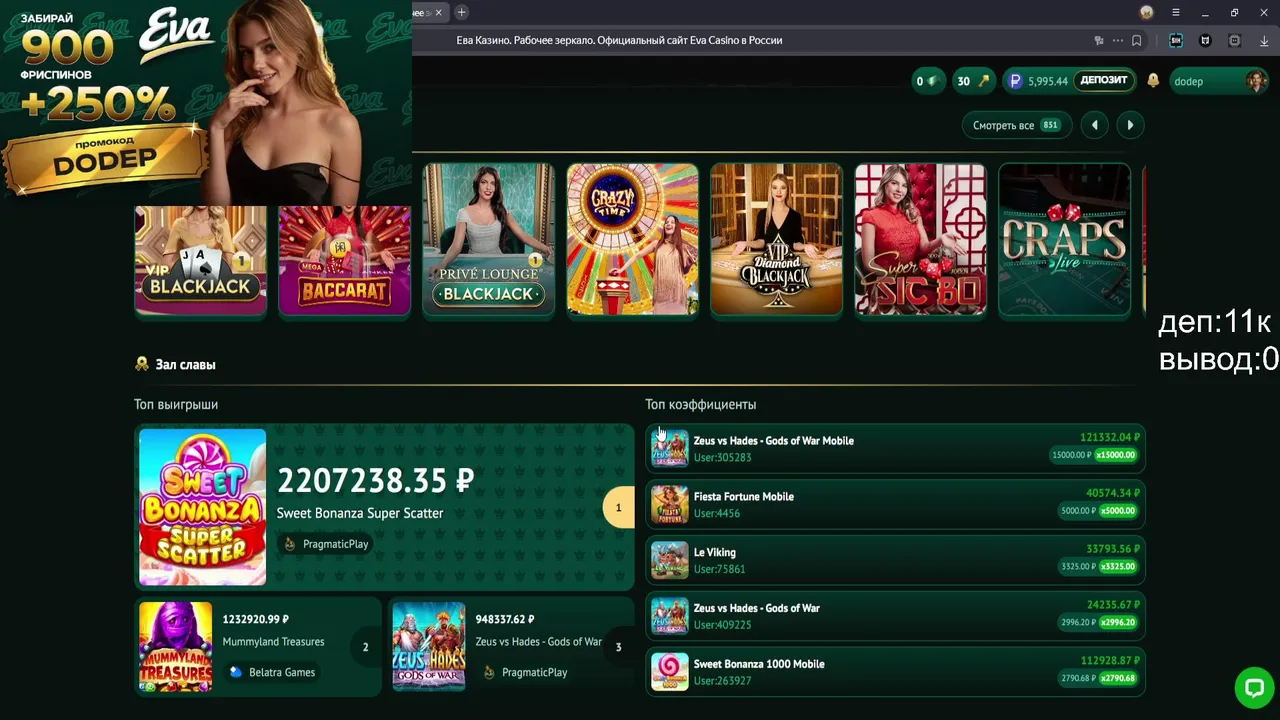Click the DEPOSIT button
The width and height of the screenshot is (1280, 720).
point(1104,81)
